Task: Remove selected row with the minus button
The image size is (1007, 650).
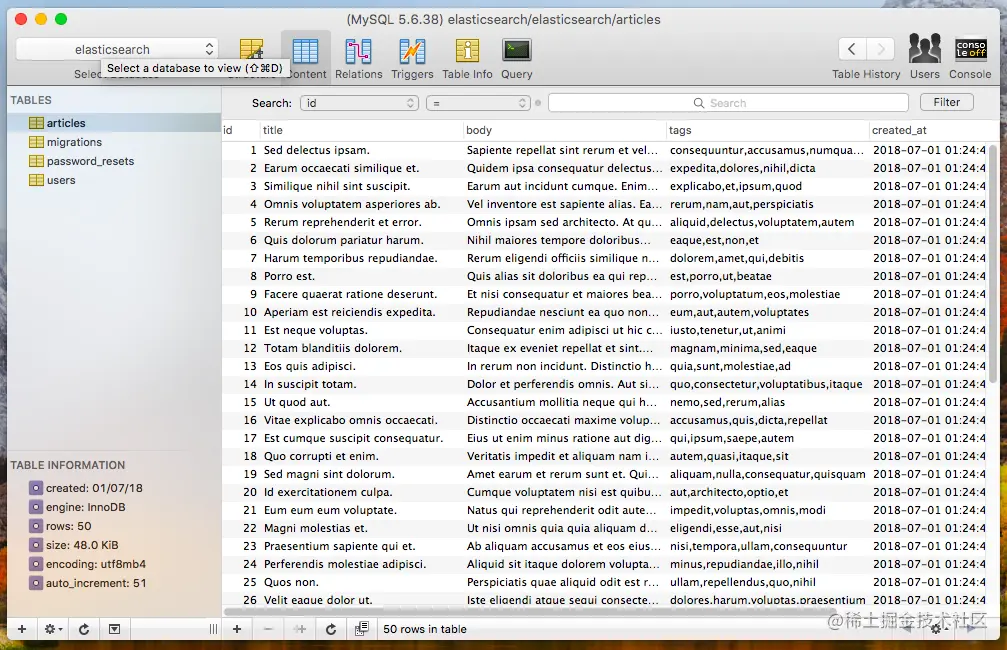Action: 268,629
